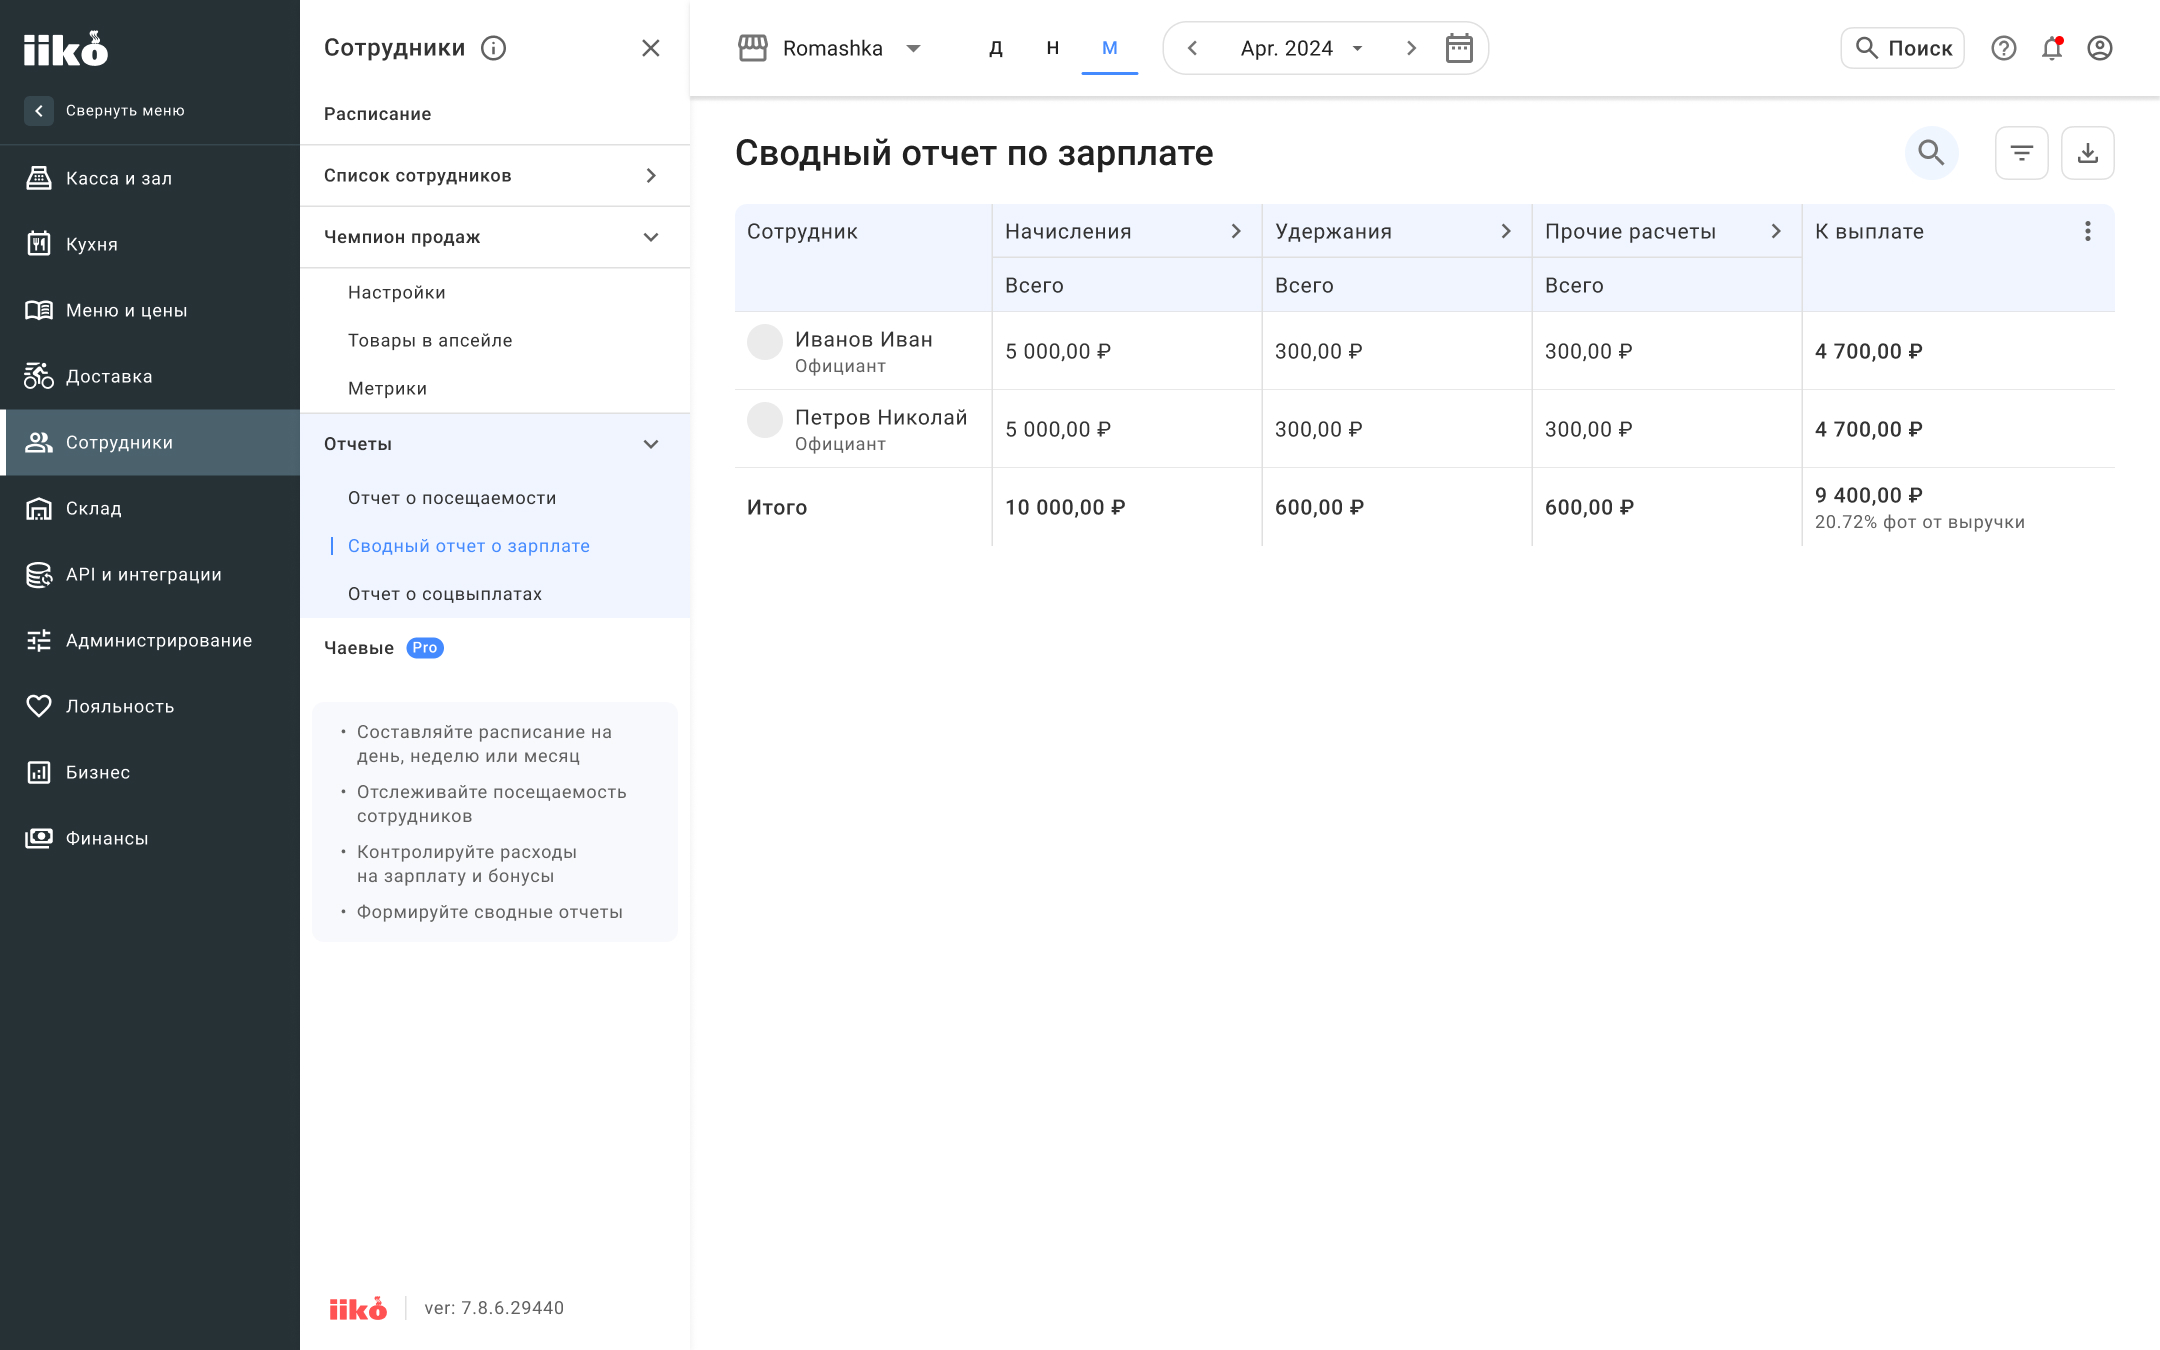Open the Лояльность section
The width and height of the screenshot is (2160, 1350).
pos(150,706)
